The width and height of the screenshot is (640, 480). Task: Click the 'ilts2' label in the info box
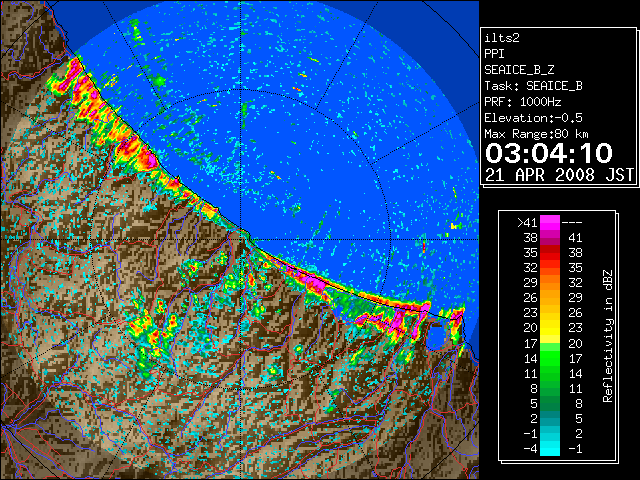click(502, 38)
